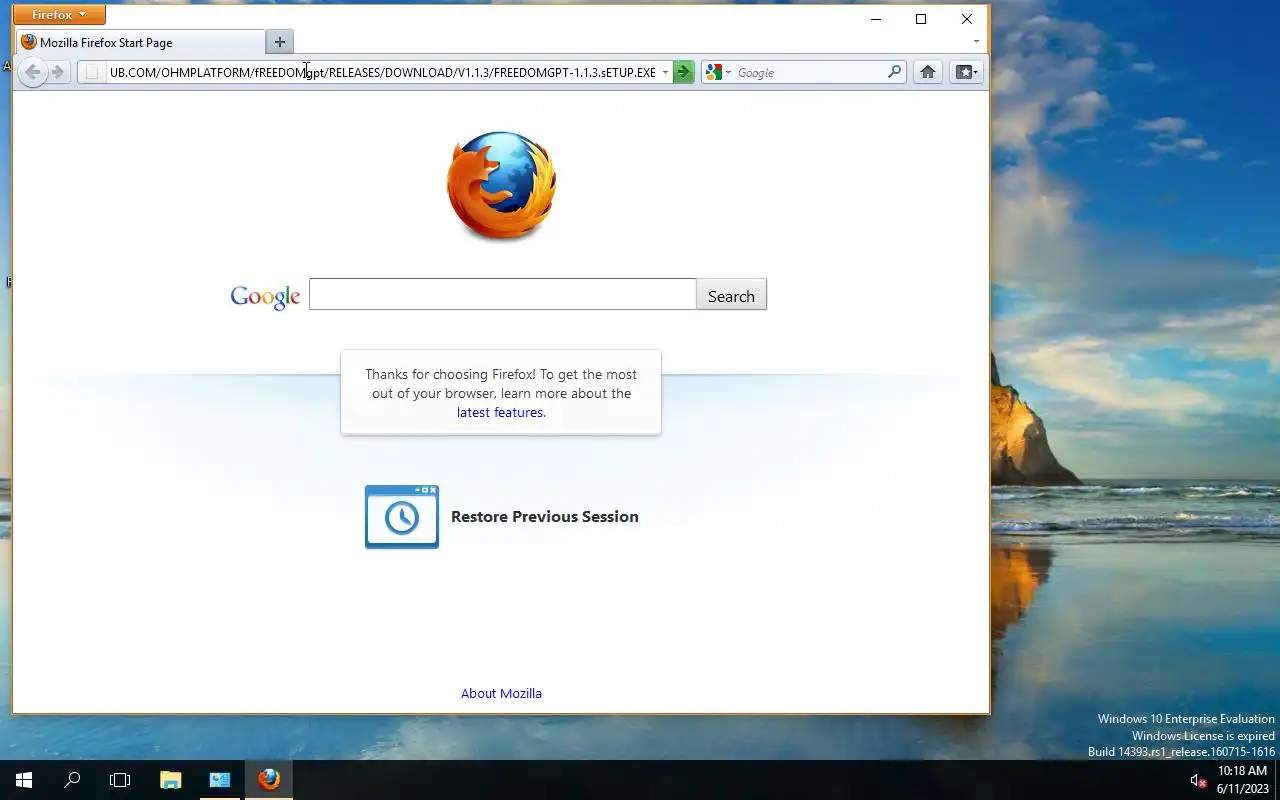Click the taskbar search magnifier
1280x800 pixels.
pyautogui.click(x=72, y=780)
